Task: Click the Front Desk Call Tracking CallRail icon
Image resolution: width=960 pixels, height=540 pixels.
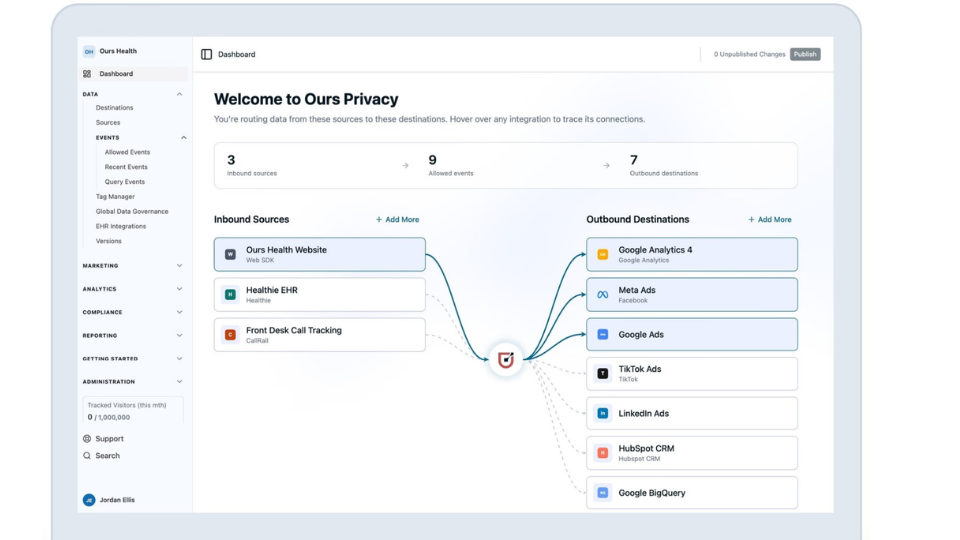Action: click(x=230, y=334)
